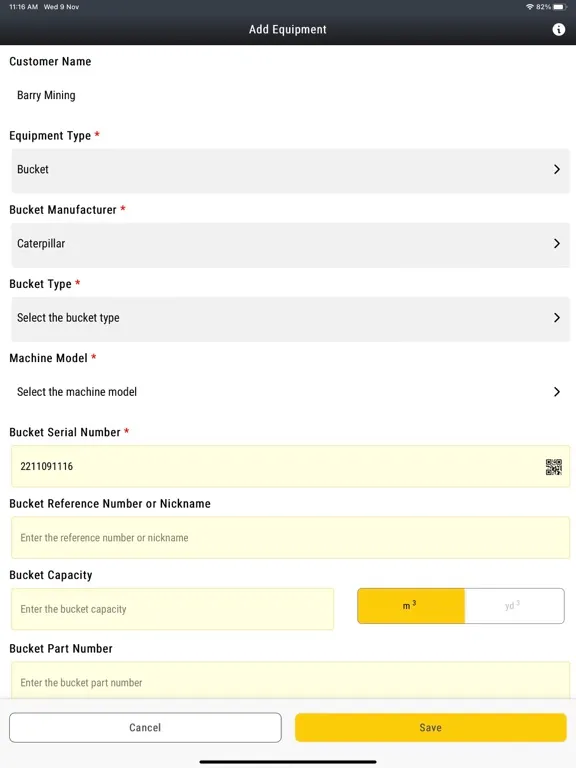Tap the battery indicator icon

click(560, 7)
